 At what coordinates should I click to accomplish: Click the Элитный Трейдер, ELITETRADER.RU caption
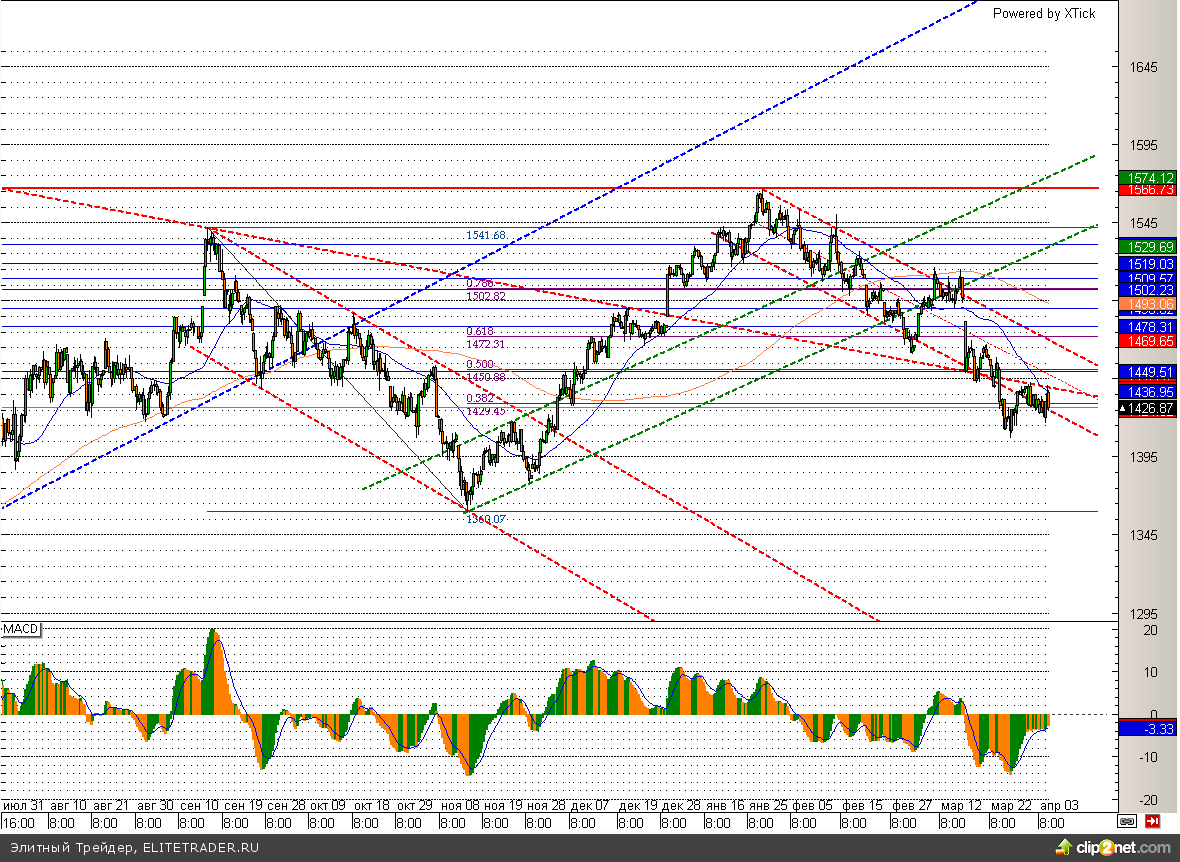[x=134, y=848]
